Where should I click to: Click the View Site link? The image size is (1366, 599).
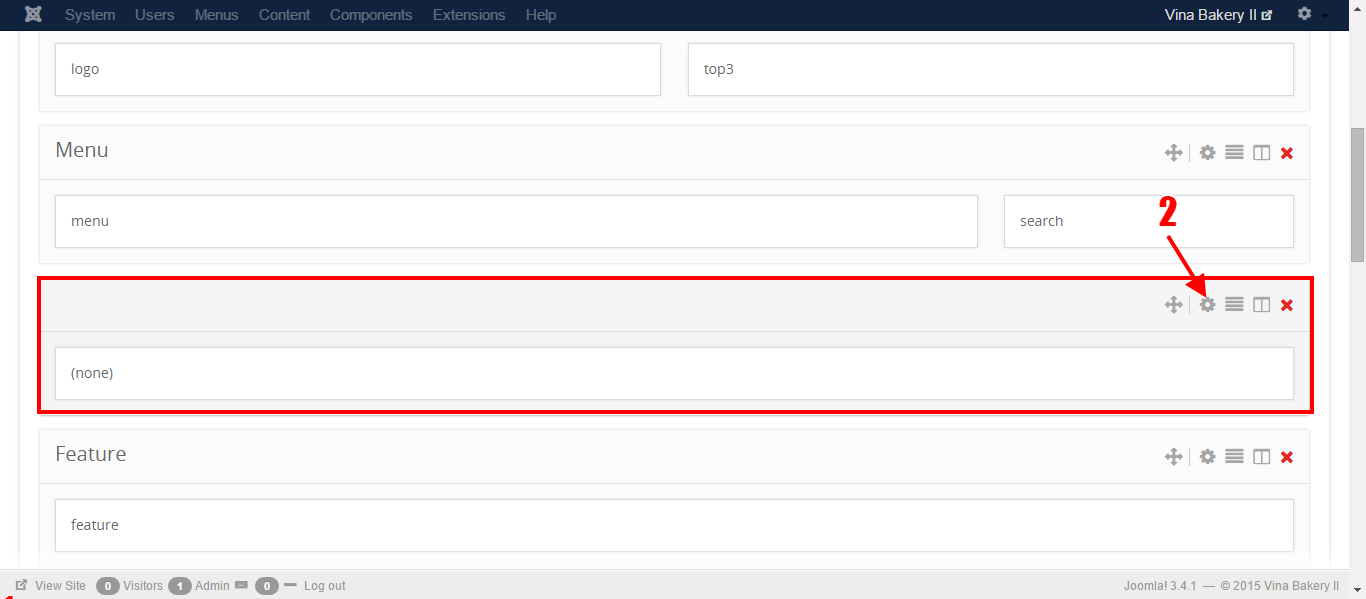tap(60, 586)
